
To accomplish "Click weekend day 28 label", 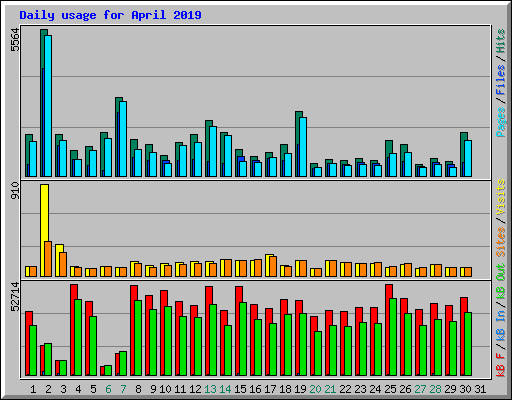I will (x=435, y=389).
